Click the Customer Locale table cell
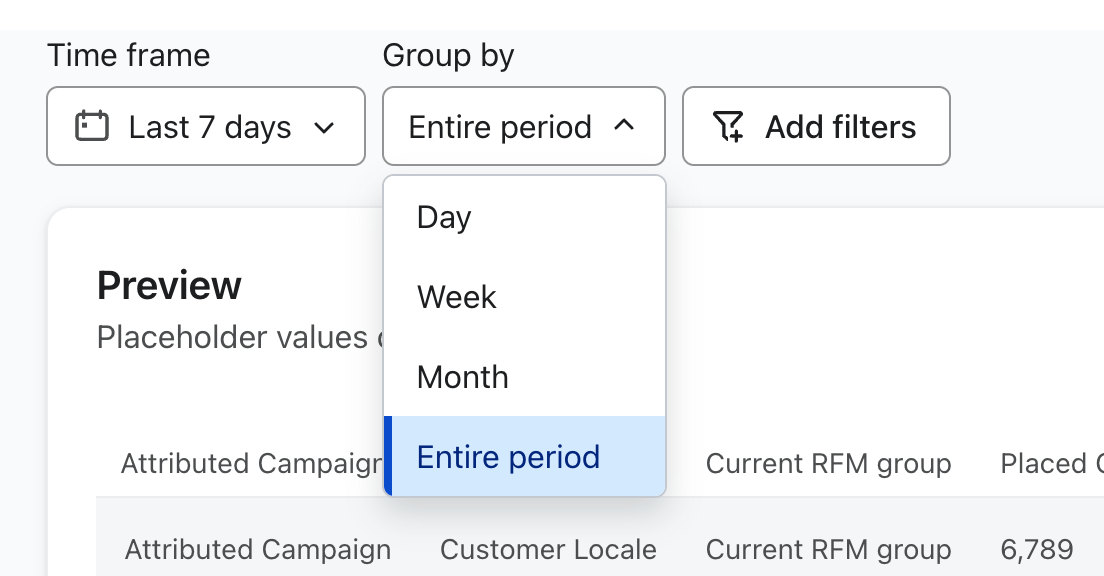 [548, 550]
